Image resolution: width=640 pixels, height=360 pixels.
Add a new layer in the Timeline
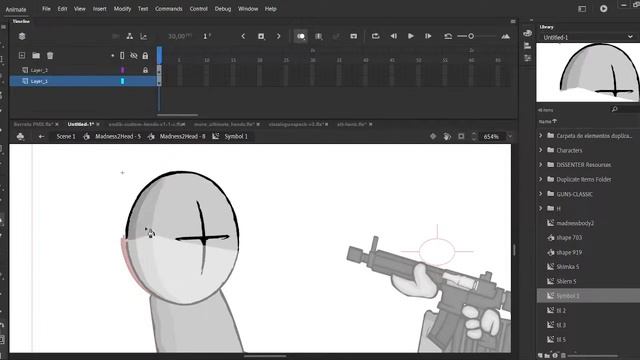click(22, 56)
